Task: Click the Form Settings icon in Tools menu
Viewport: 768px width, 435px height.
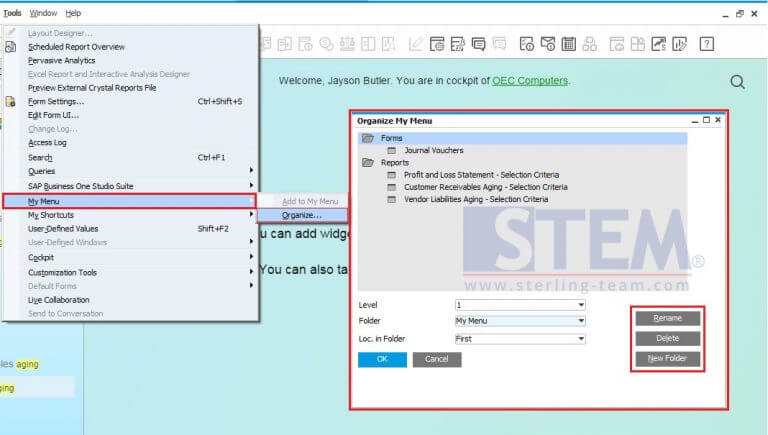Action: pos(11,102)
